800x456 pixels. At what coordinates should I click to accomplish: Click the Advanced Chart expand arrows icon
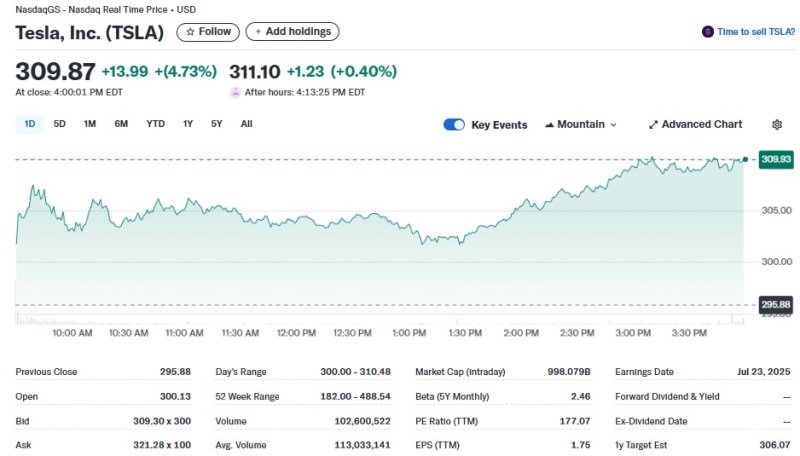click(x=653, y=125)
